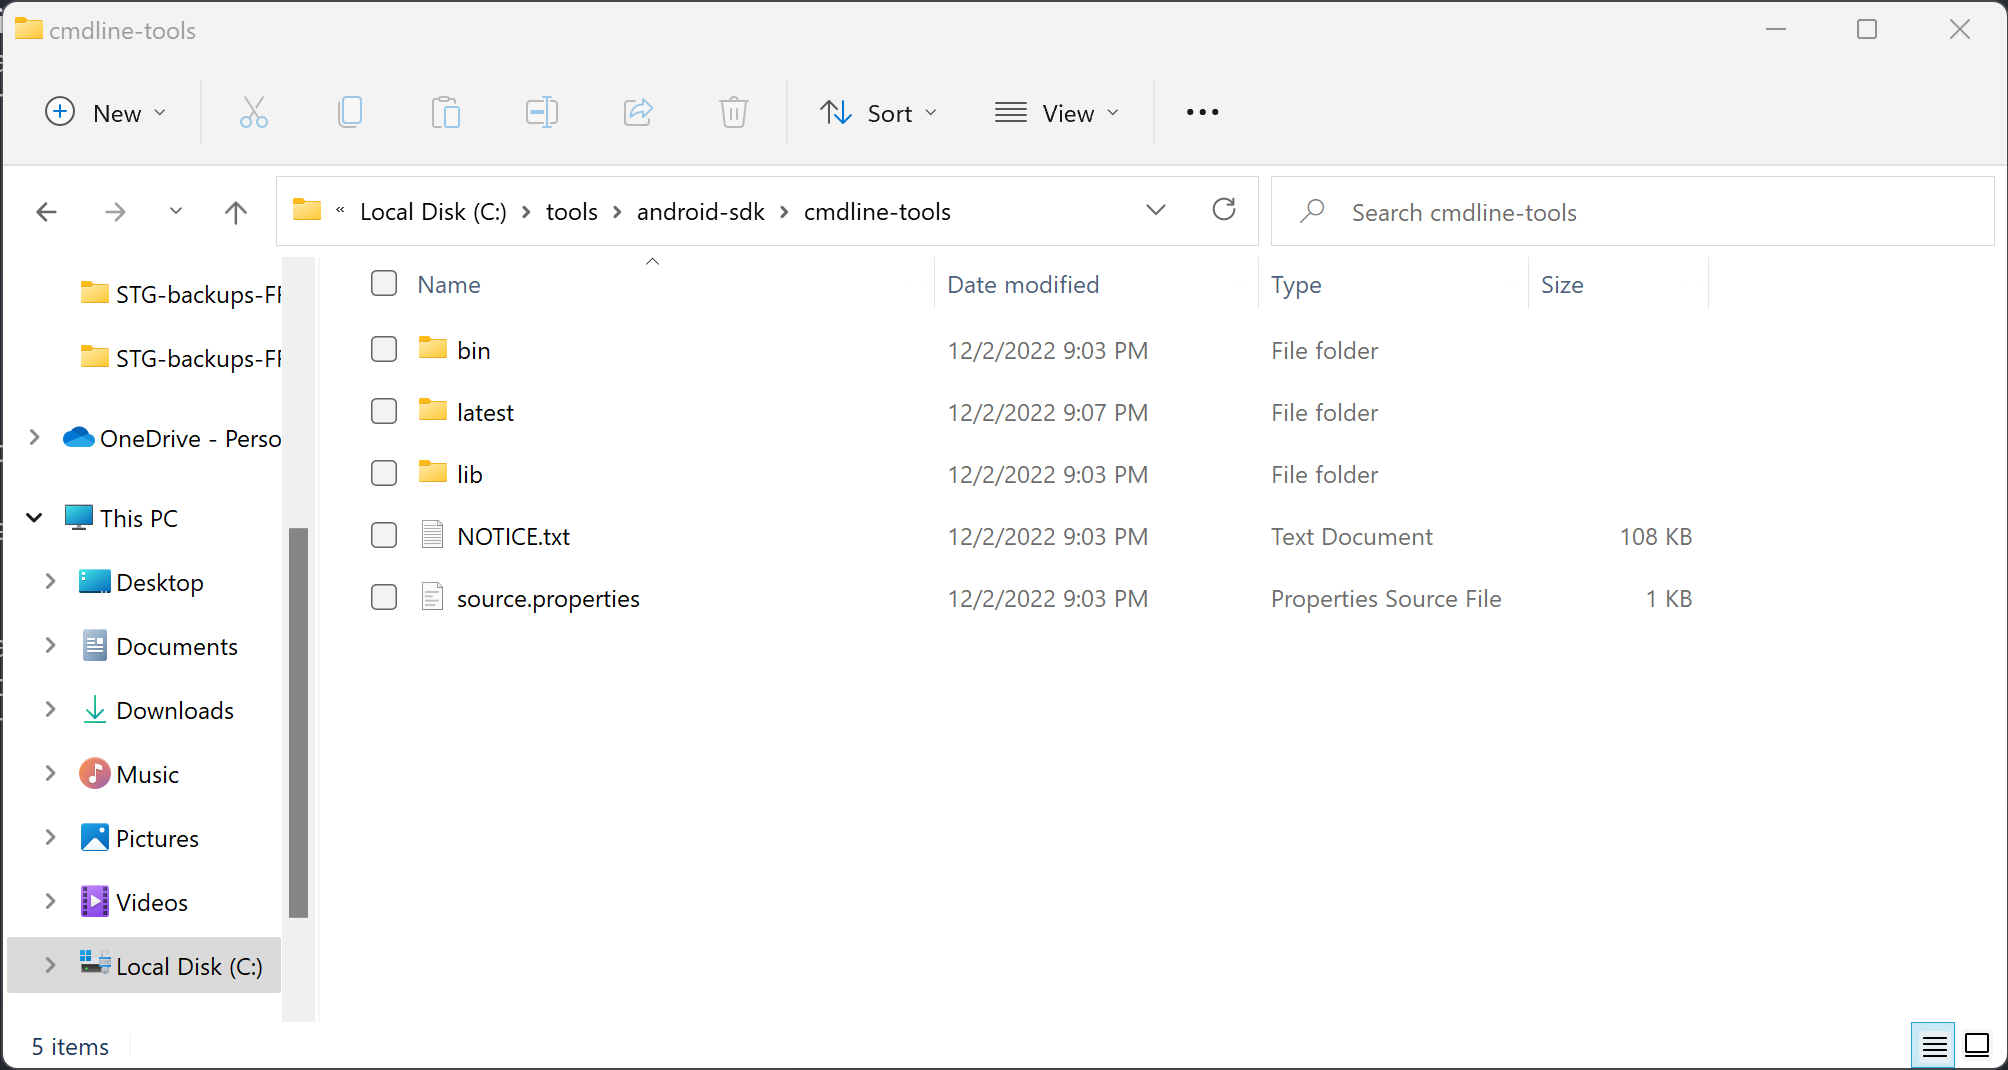Navigate up to the android-sdk folder
The width and height of the screenshot is (2008, 1070).
coord(236,211)
